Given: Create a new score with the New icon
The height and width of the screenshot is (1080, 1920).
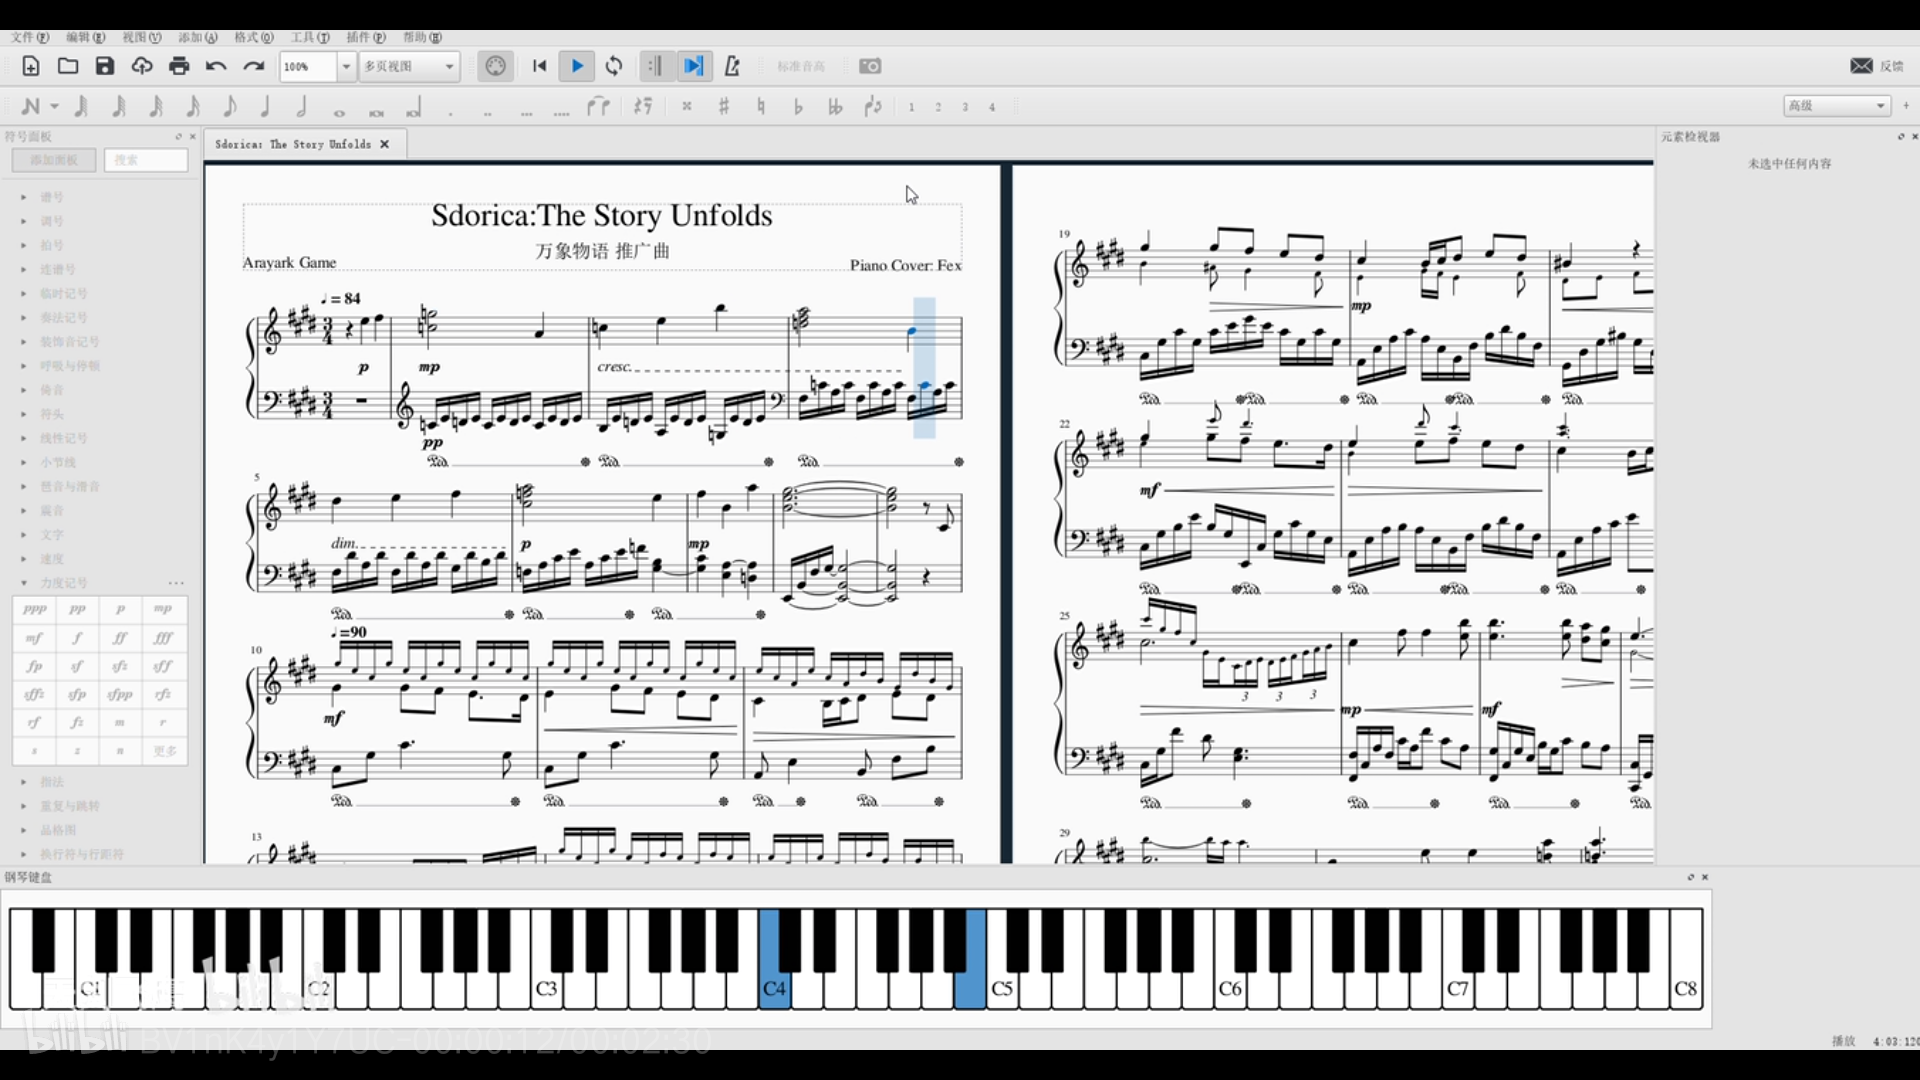Looking at the screenshot, I should [x=31, y=66].
